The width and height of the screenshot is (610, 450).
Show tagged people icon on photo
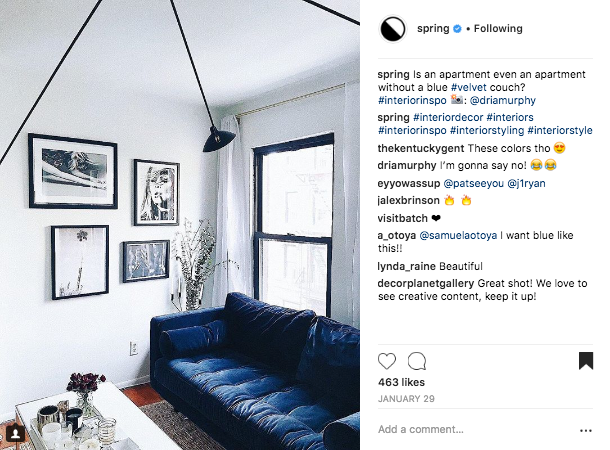pyautogui.click(x=15, y=433)
